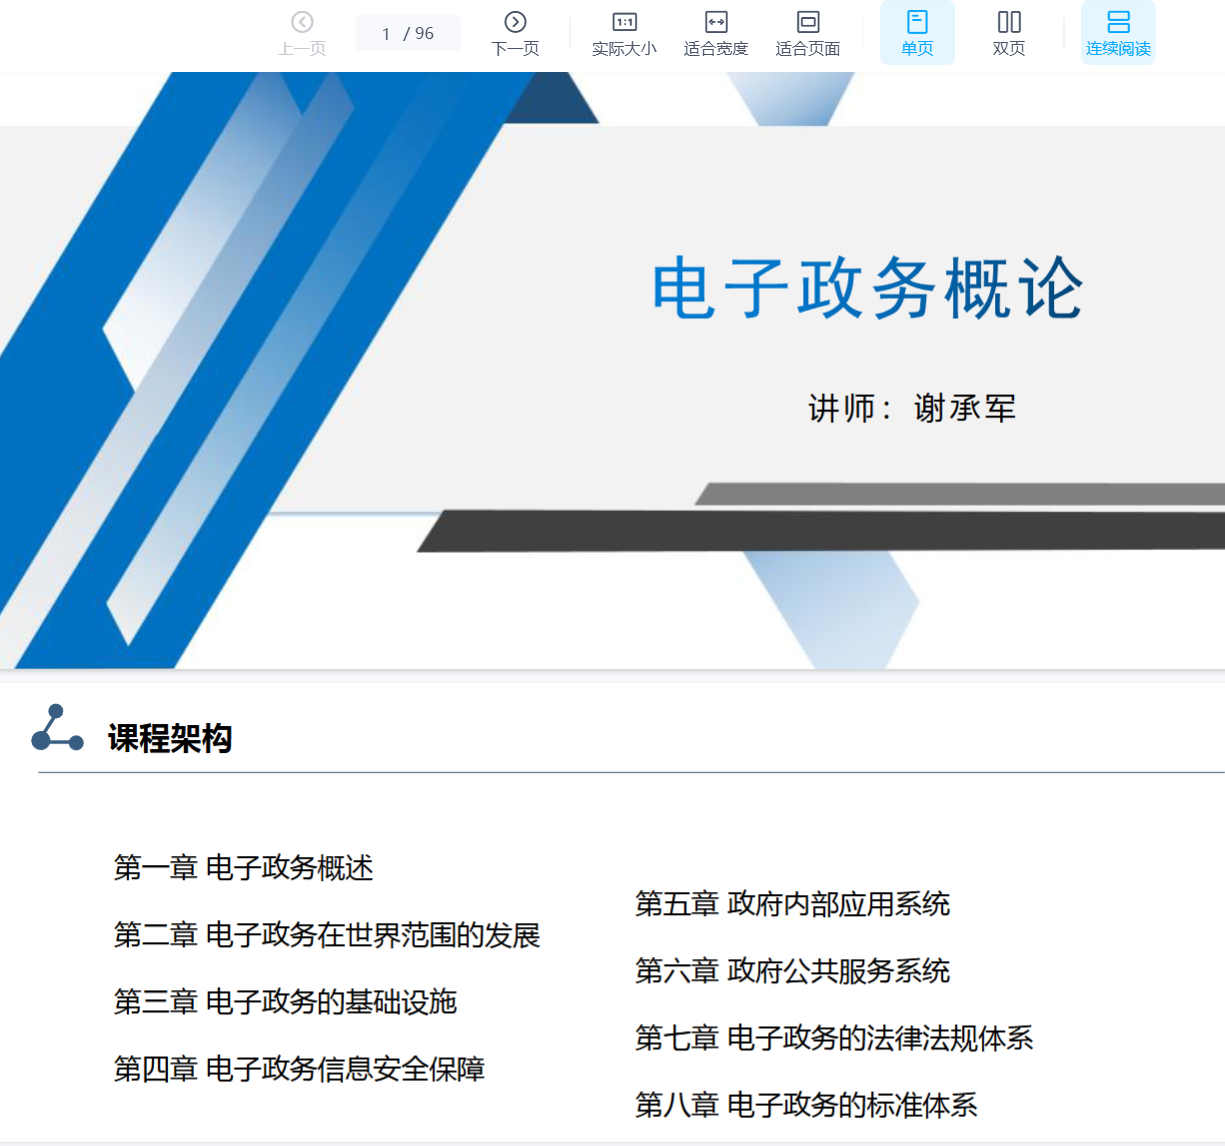
Task: Select 第一章 电子政务概述 entry
Action: [243, 867]
